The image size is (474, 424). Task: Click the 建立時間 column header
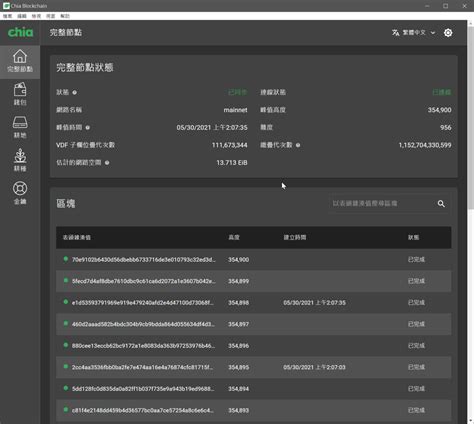[x=295, y=237]
